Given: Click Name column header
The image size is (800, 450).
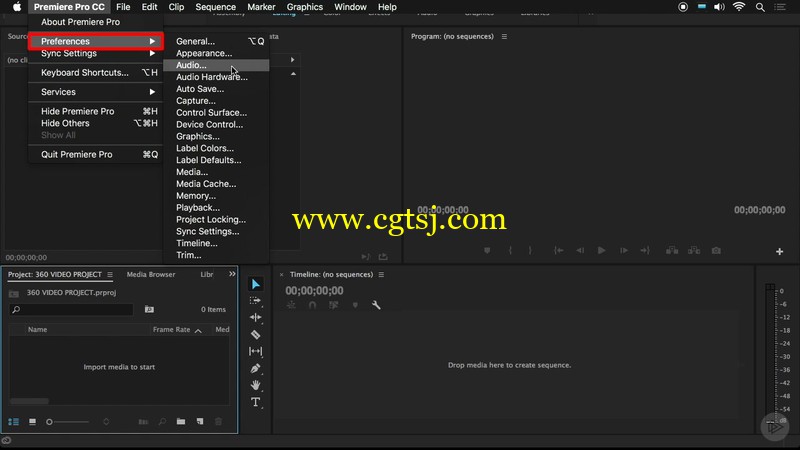Looking at the screenshot, I should tap(37, 330).
